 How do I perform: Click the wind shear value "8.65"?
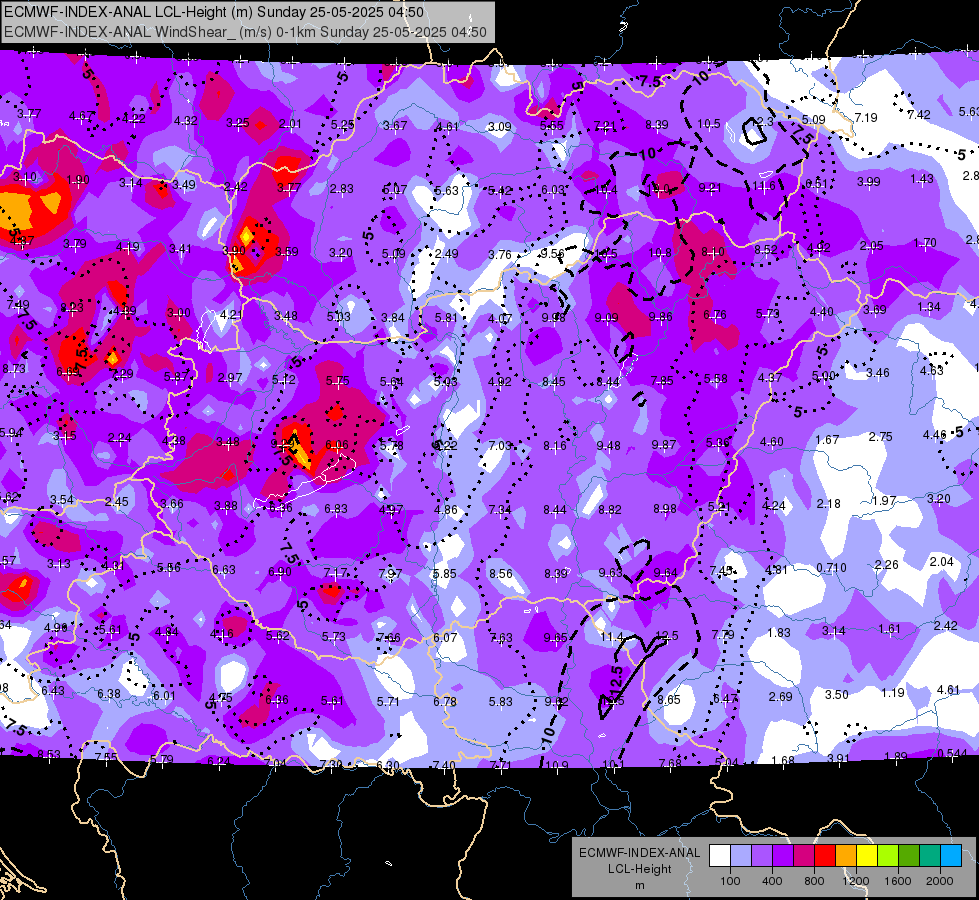pos(669,700)
